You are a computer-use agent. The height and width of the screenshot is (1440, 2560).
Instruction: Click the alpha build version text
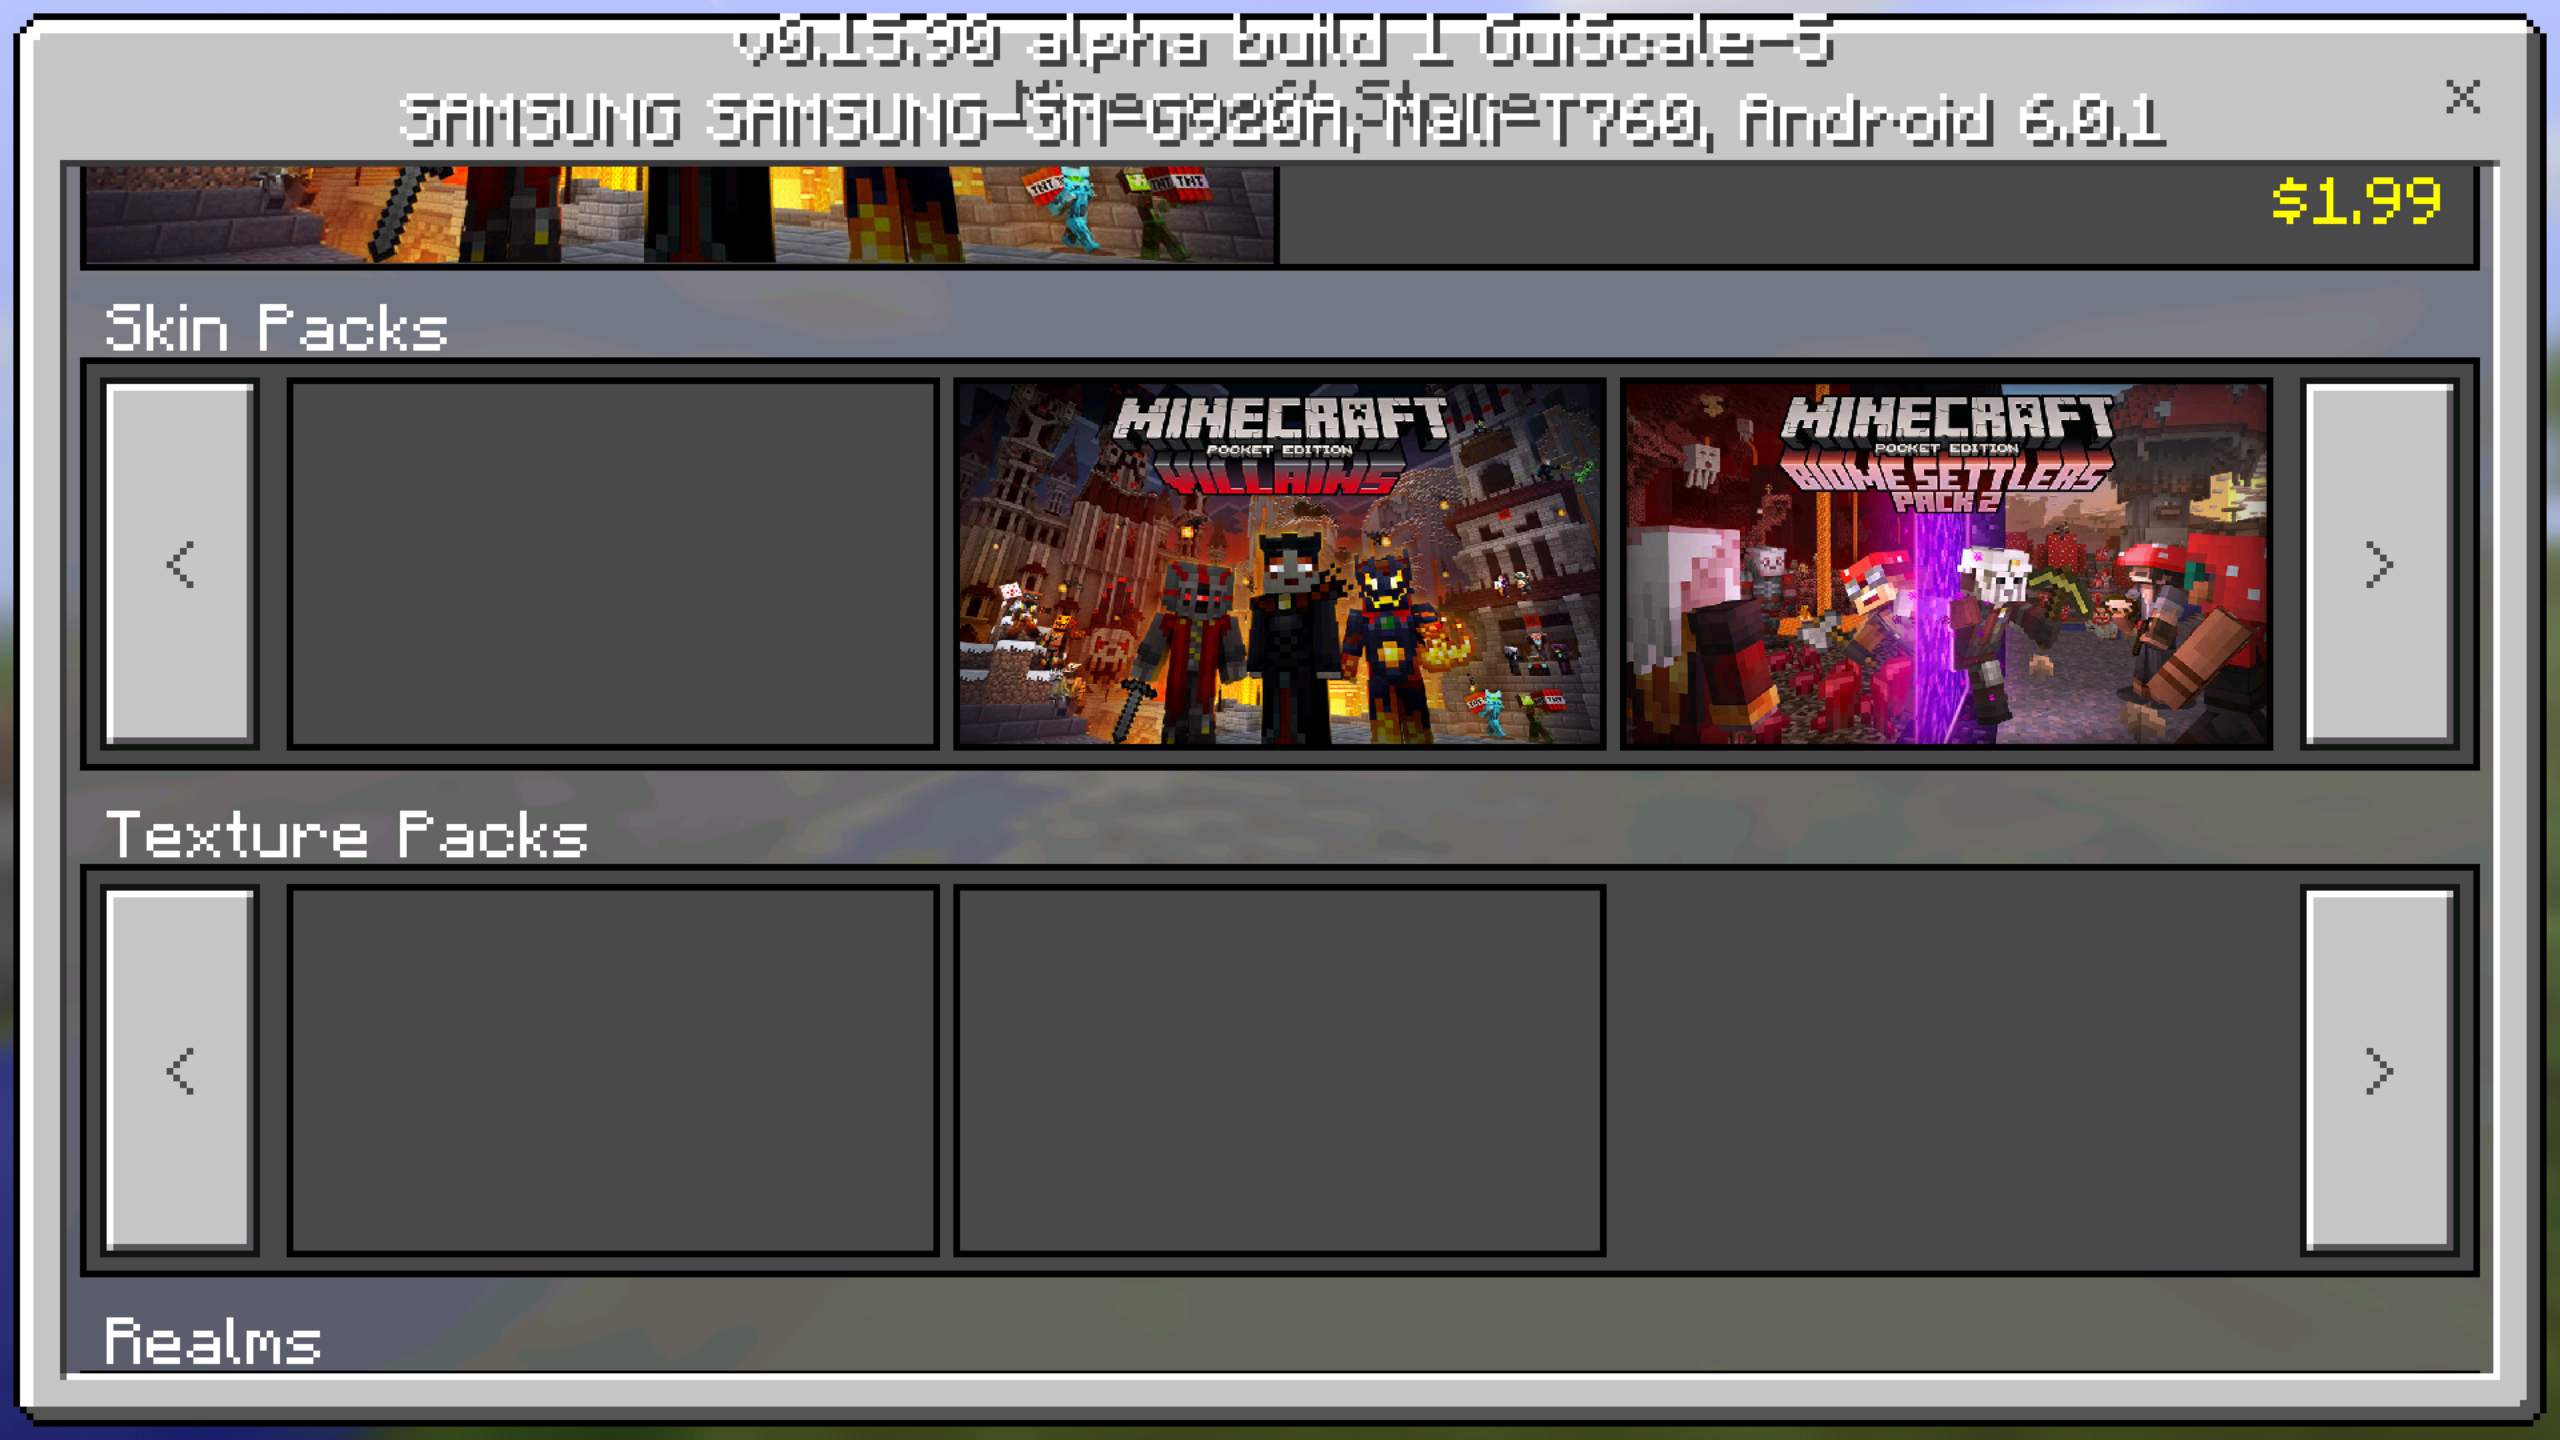pyautogui.click(x=1282, y=42)
